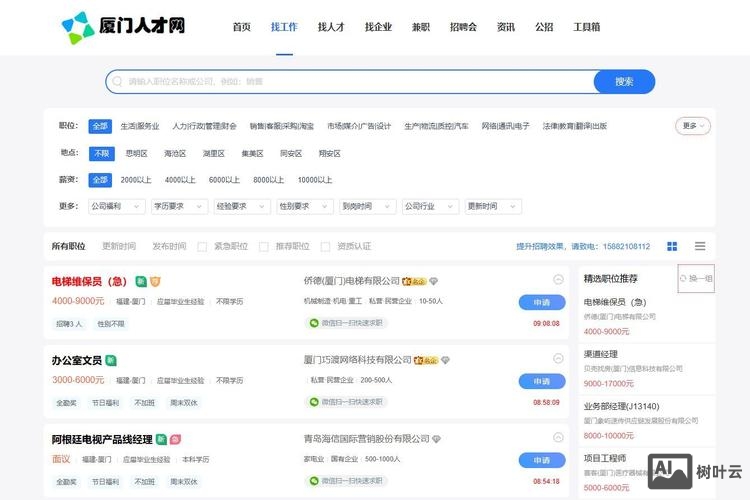Screen dimensions: 750x500
Task: Open recommended job 业务部经理(J13140)
Action: pyautogui.click(x=621, y=406)
